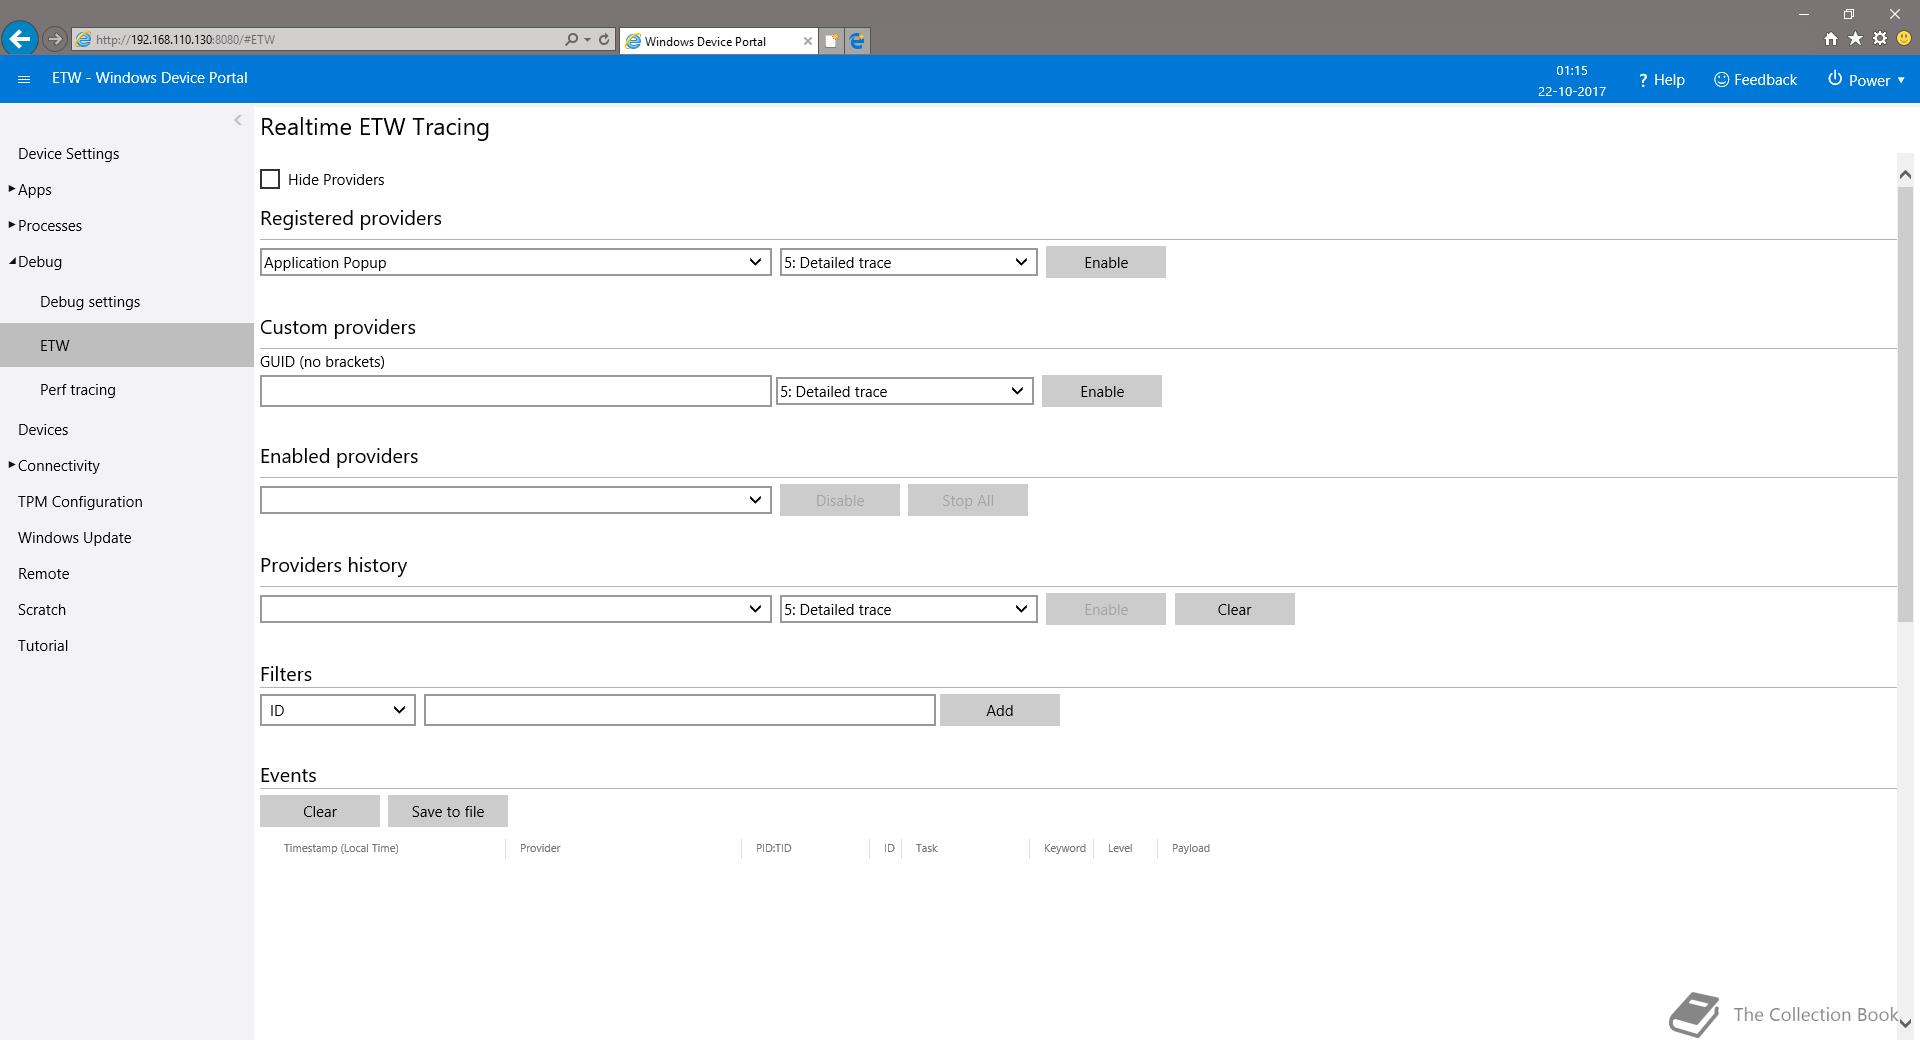Image resolution: width=1920 pixels, height=1040 pixels.
Task: Click the GUID input field
Action: point(515,391)
